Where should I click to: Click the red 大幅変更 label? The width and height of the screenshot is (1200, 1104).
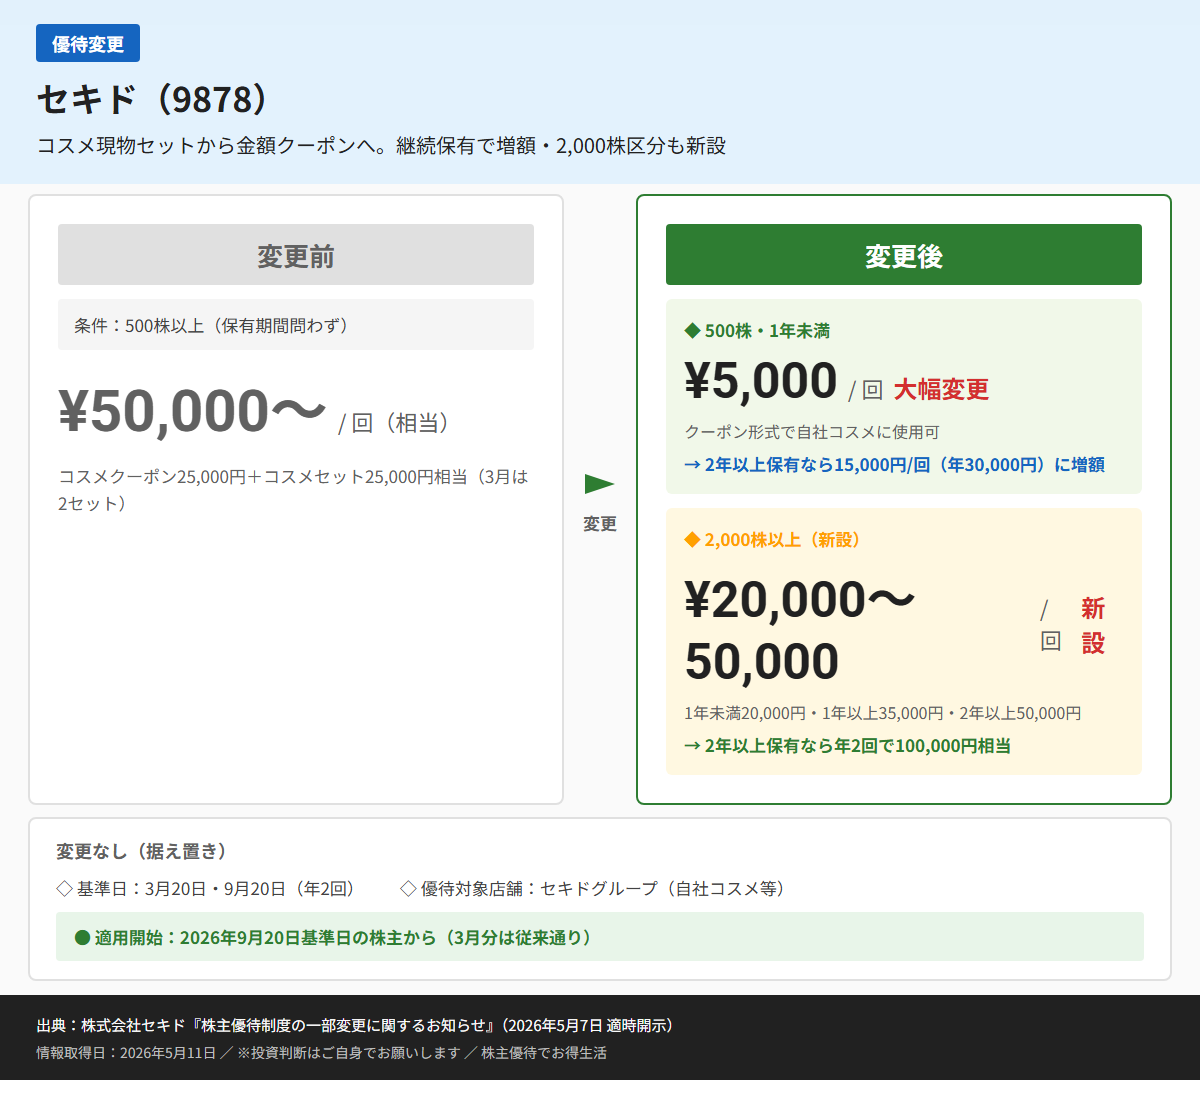point(941,390)
